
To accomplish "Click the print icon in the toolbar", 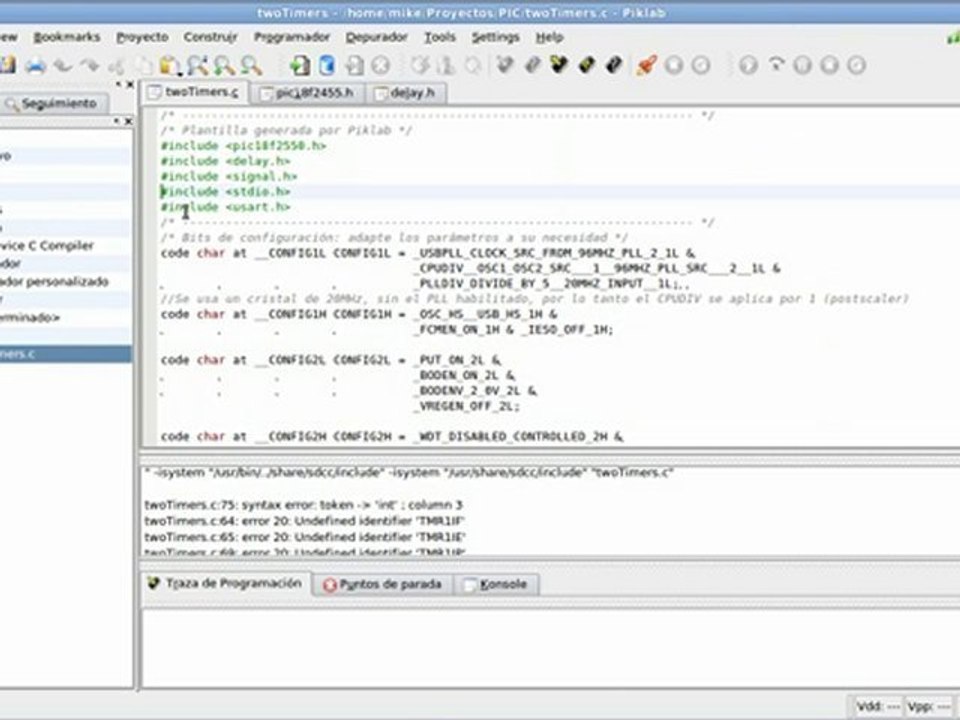I will pos(35,65).
